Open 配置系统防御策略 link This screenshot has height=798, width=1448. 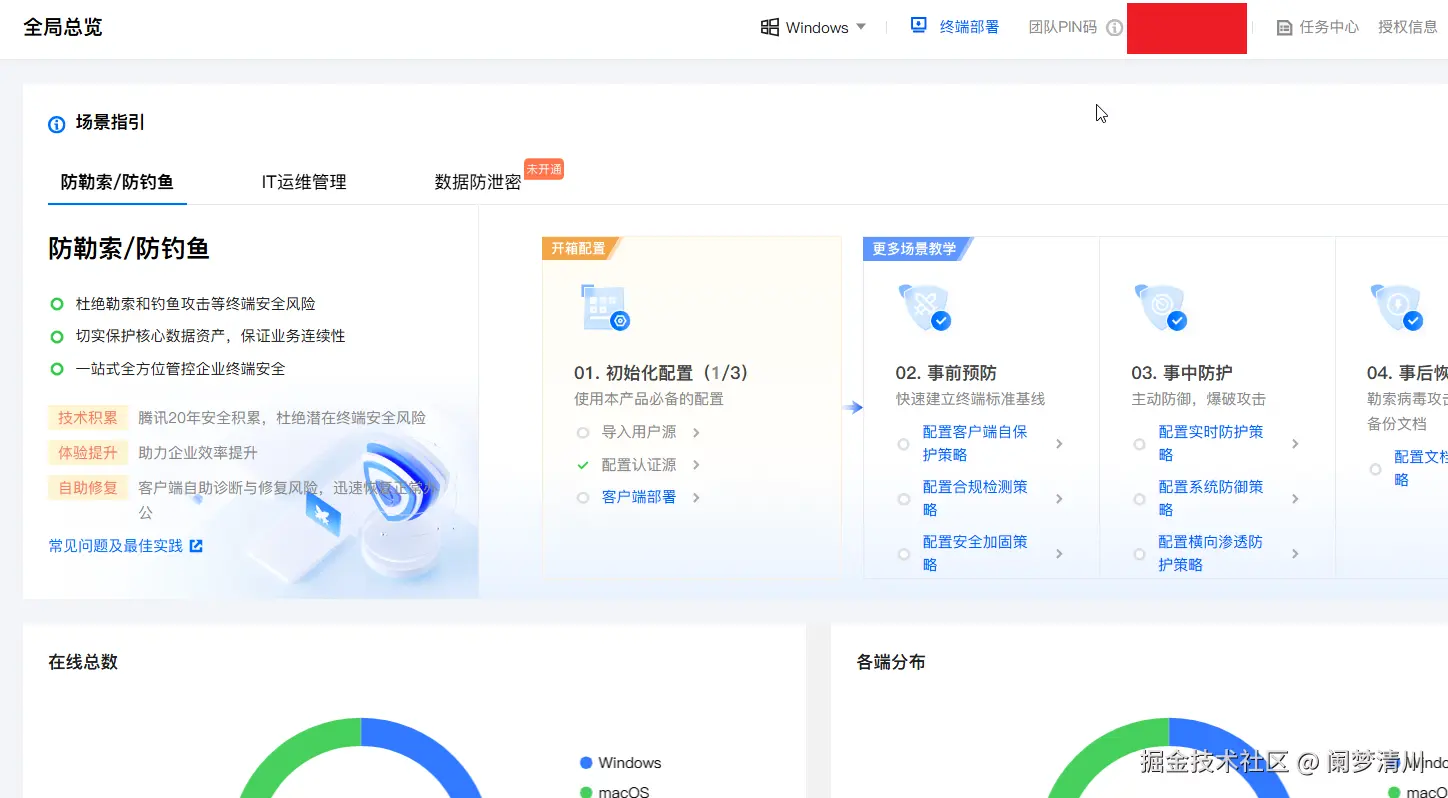click(1211, 498)
